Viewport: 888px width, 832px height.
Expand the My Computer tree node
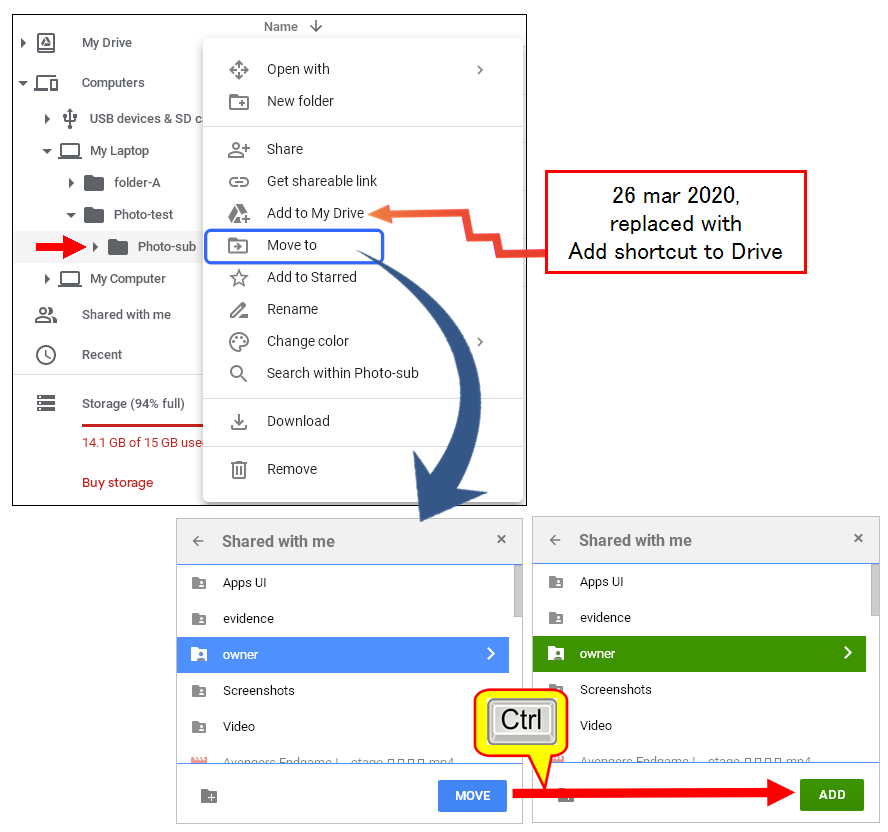pos(47,279)
